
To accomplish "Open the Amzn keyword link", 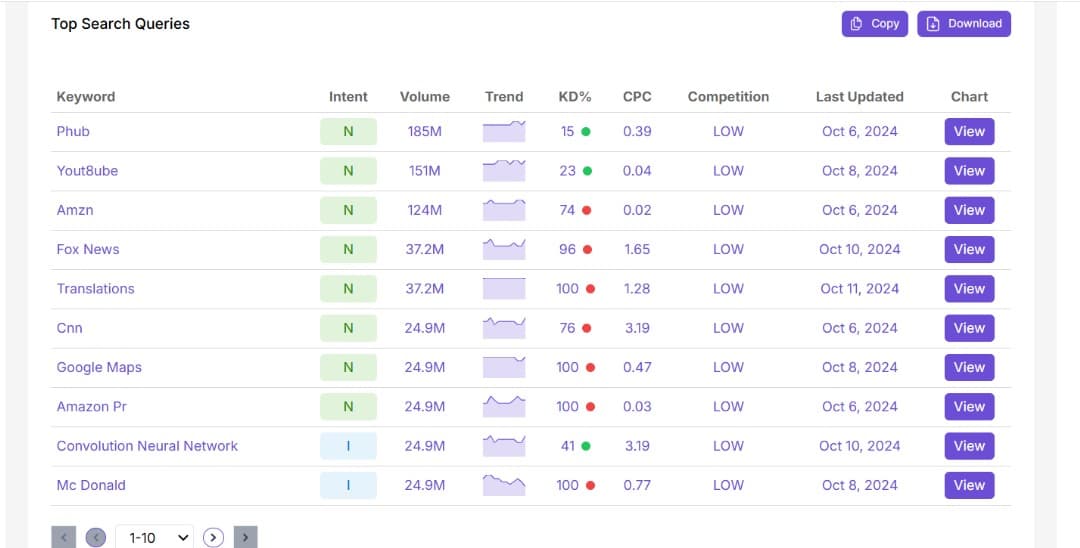I will [x=75, y=210].
